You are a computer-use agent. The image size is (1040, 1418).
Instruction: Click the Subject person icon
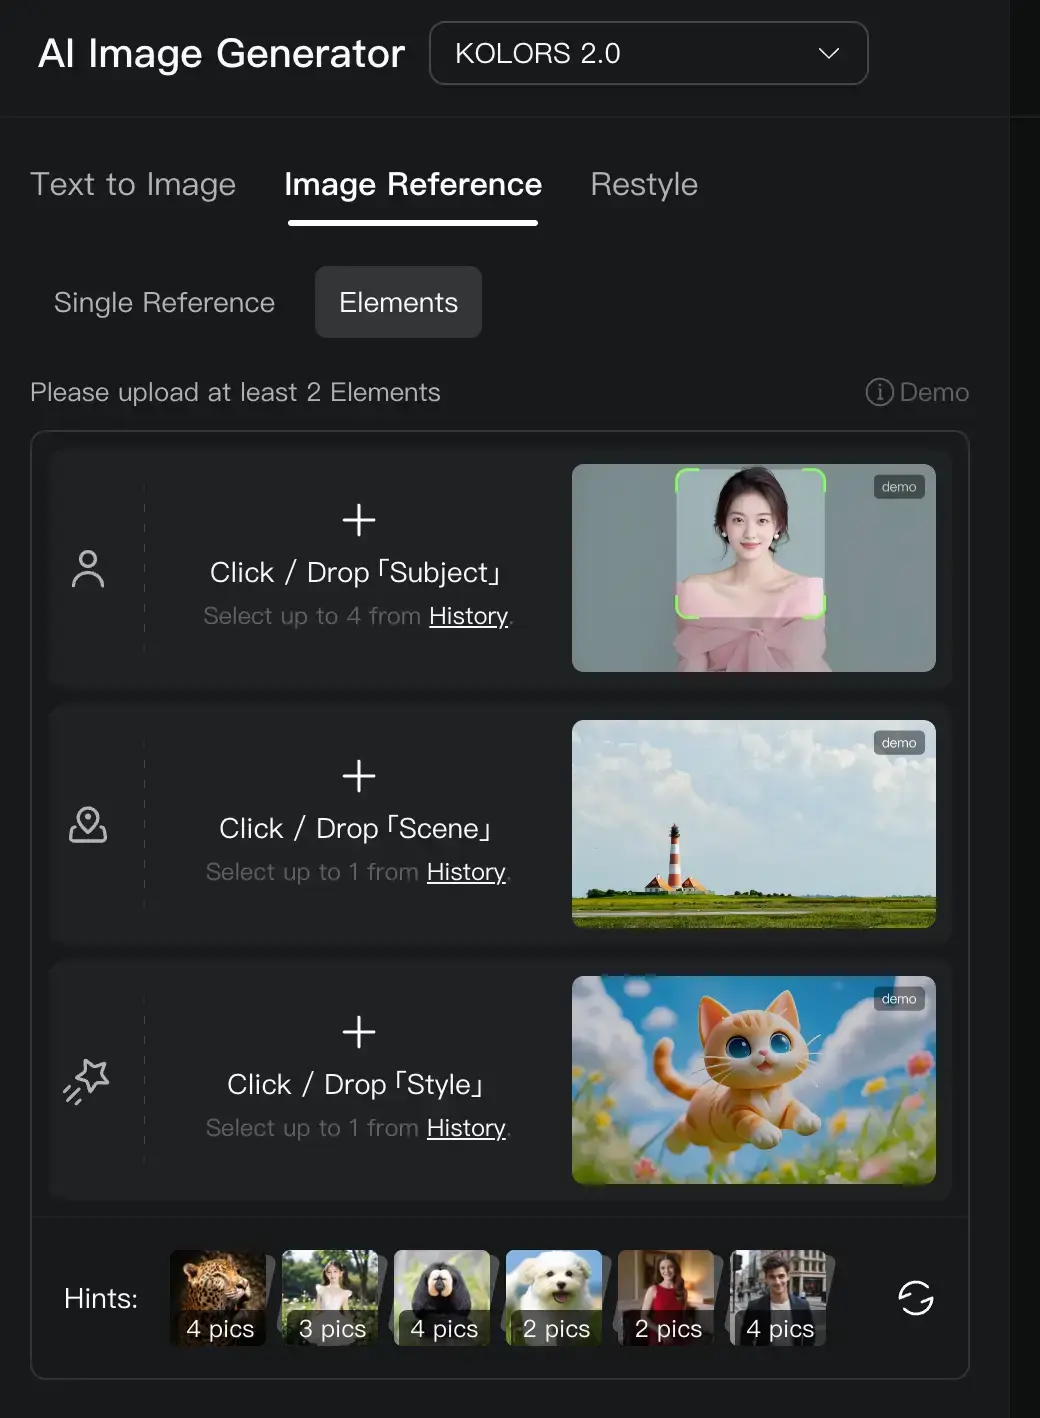[88, 569]
